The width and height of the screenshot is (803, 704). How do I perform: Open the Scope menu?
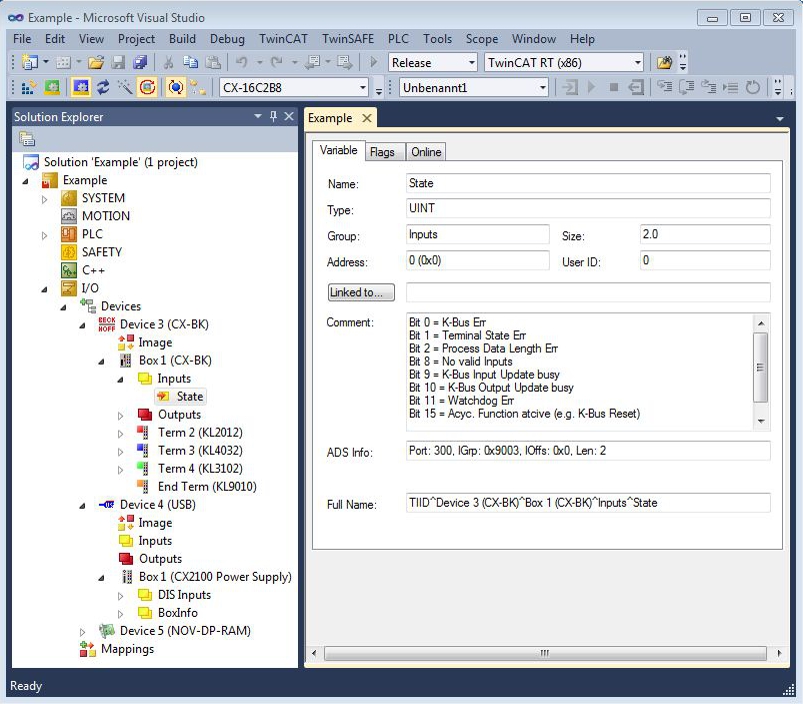pyautogui.click(x=482, y=39)
